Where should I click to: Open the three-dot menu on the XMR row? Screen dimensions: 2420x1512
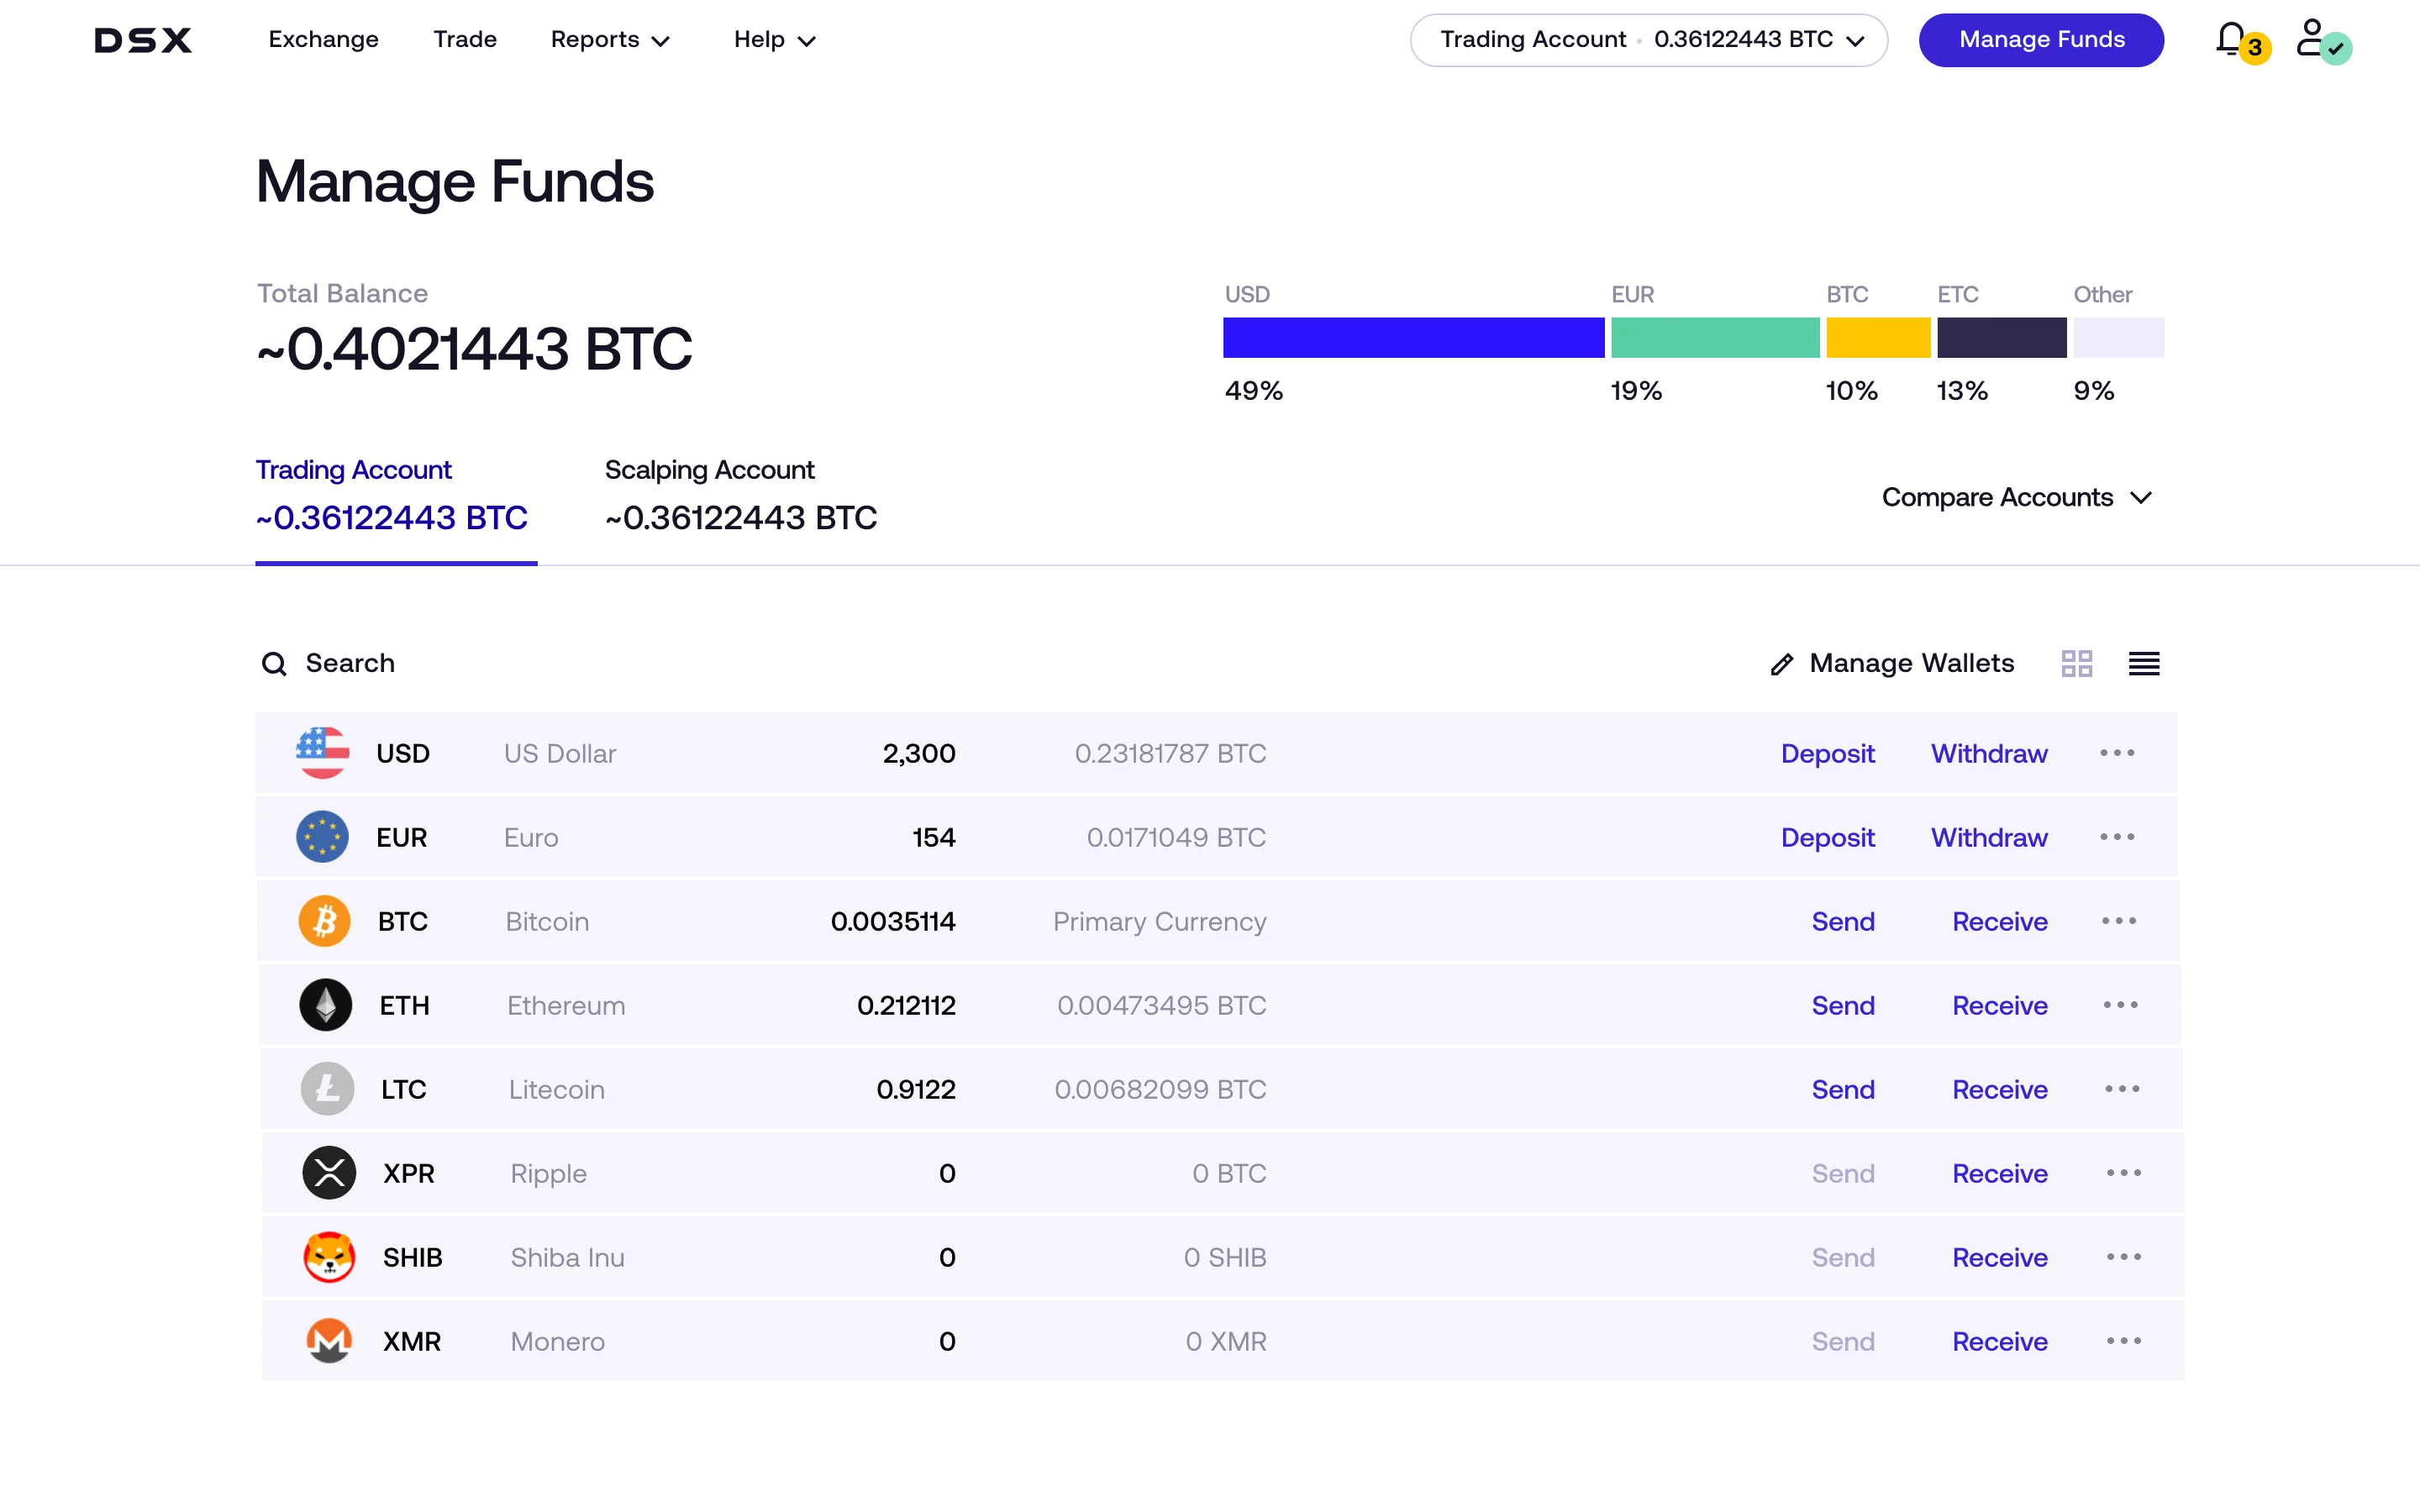point(2124,1341)
